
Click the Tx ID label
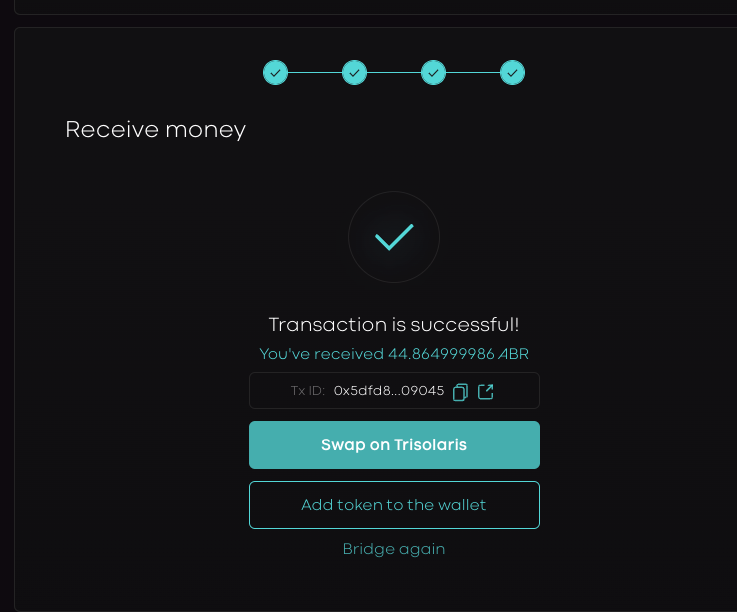click(x=308, y=392)
